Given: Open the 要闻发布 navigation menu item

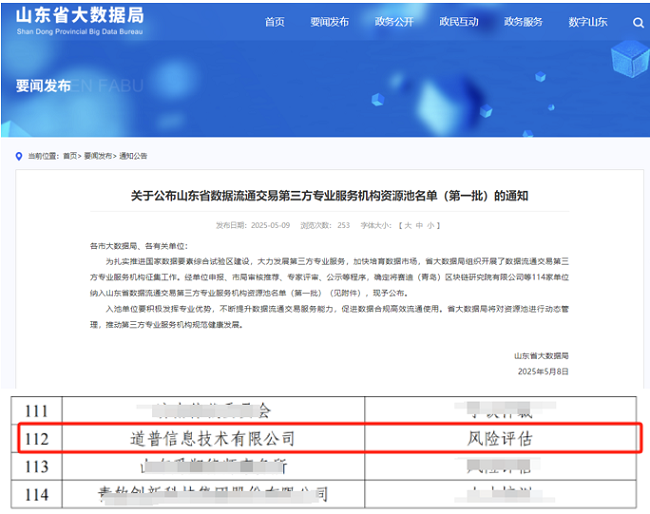Looking at the screenshot, I should 330,22.
